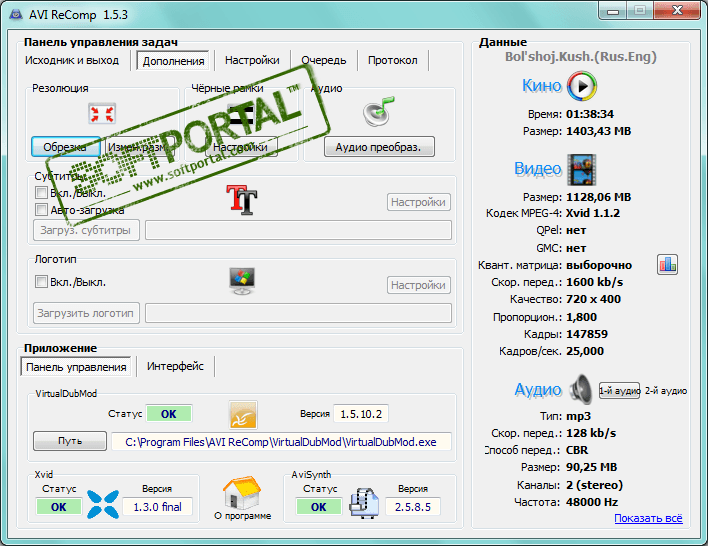Open О программе house icon
708x546 pixels.
click(242, 493)
